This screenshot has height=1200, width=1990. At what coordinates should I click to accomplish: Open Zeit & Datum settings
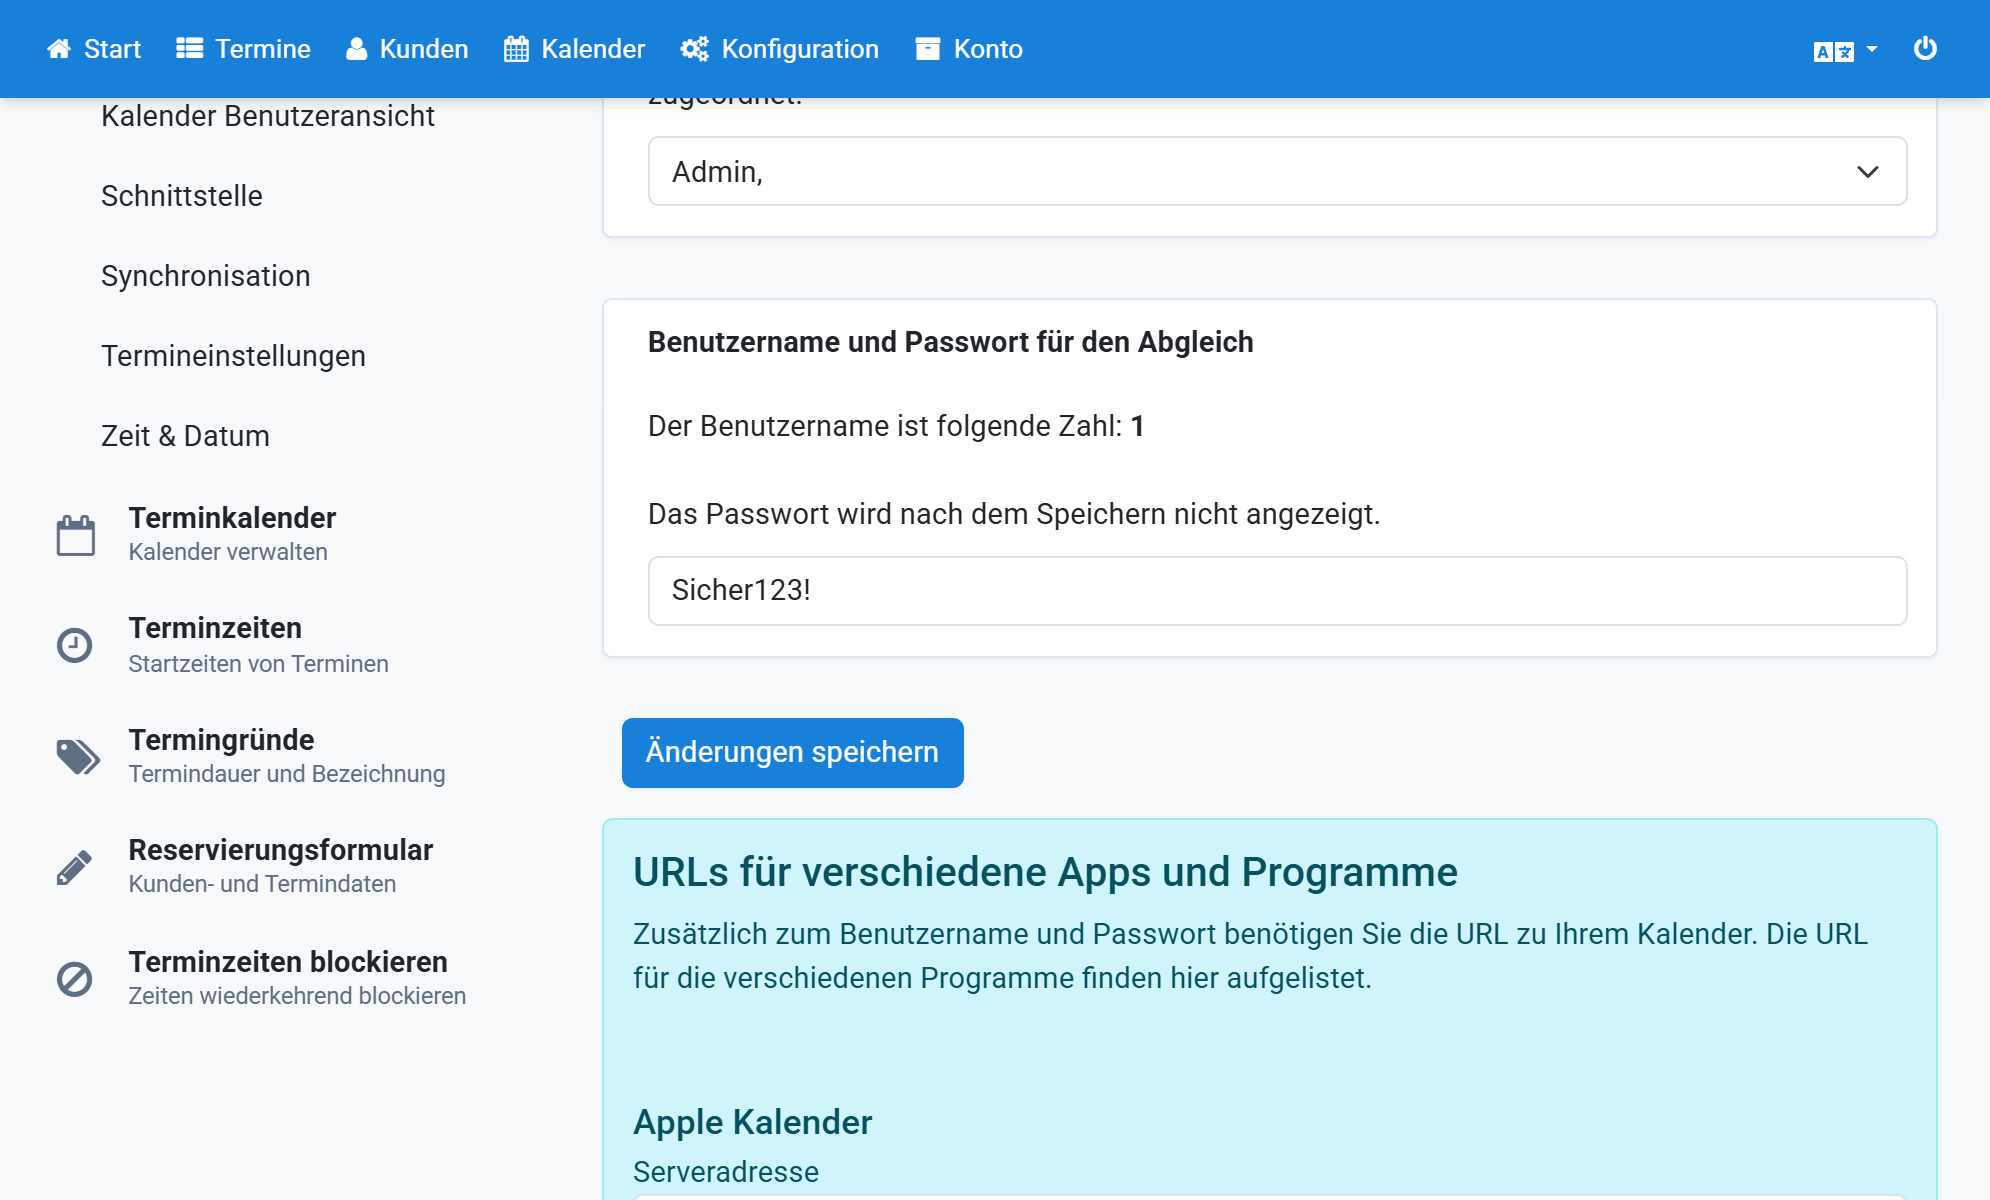coord(185,436)
